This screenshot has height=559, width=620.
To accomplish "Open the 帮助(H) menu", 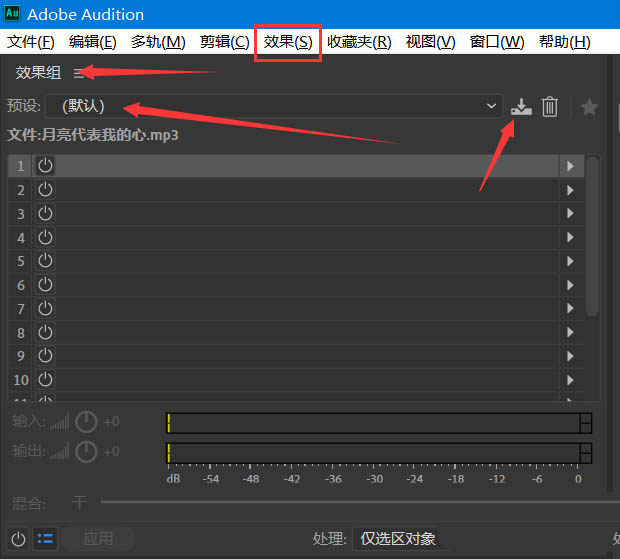I will pyautogui.click(x=565, y=42).
